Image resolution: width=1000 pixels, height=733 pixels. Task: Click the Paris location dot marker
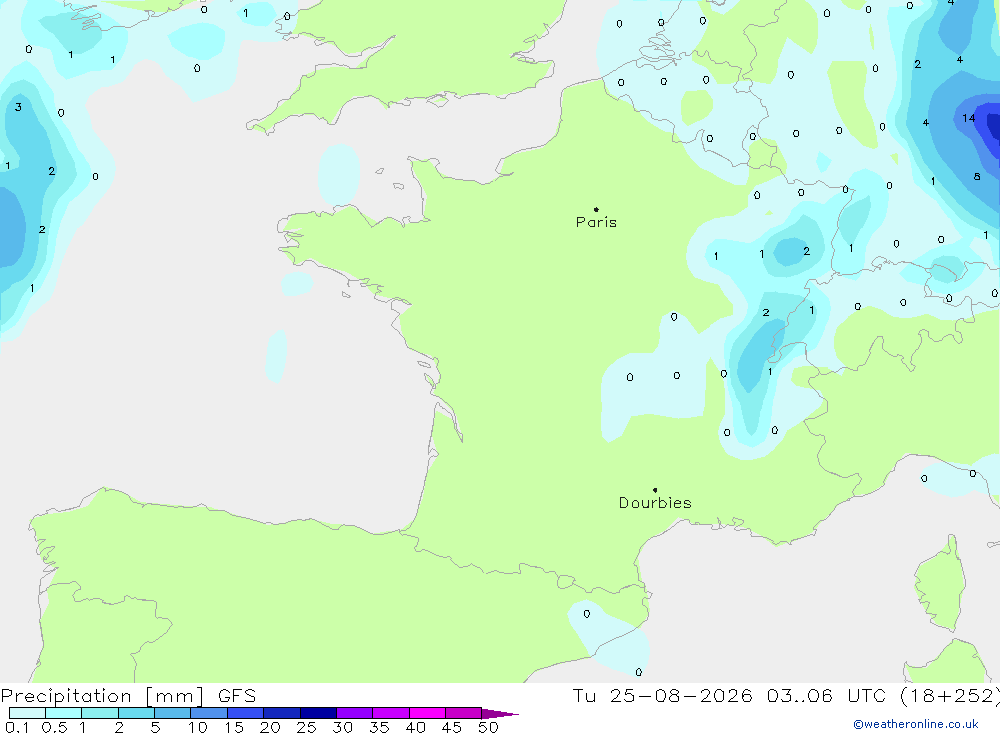(596, 209)
